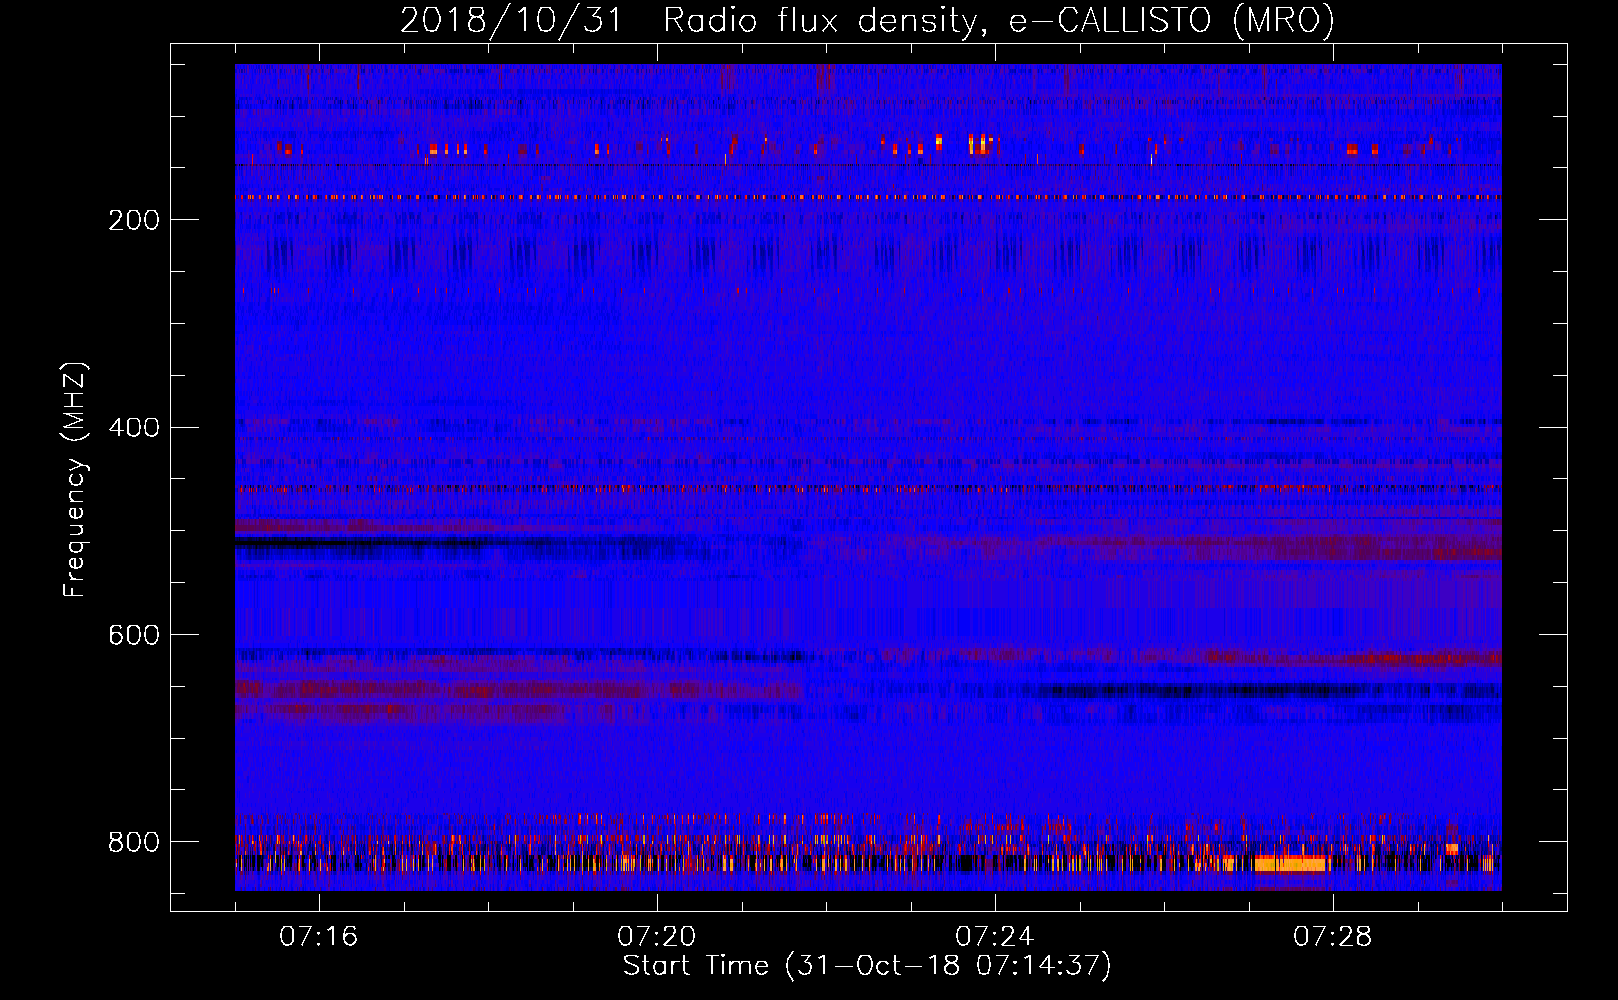Click the 07:16 time tick label
Image resolution: width=1618 pixels, height=1000 pixels.
(x=319, y=937)
